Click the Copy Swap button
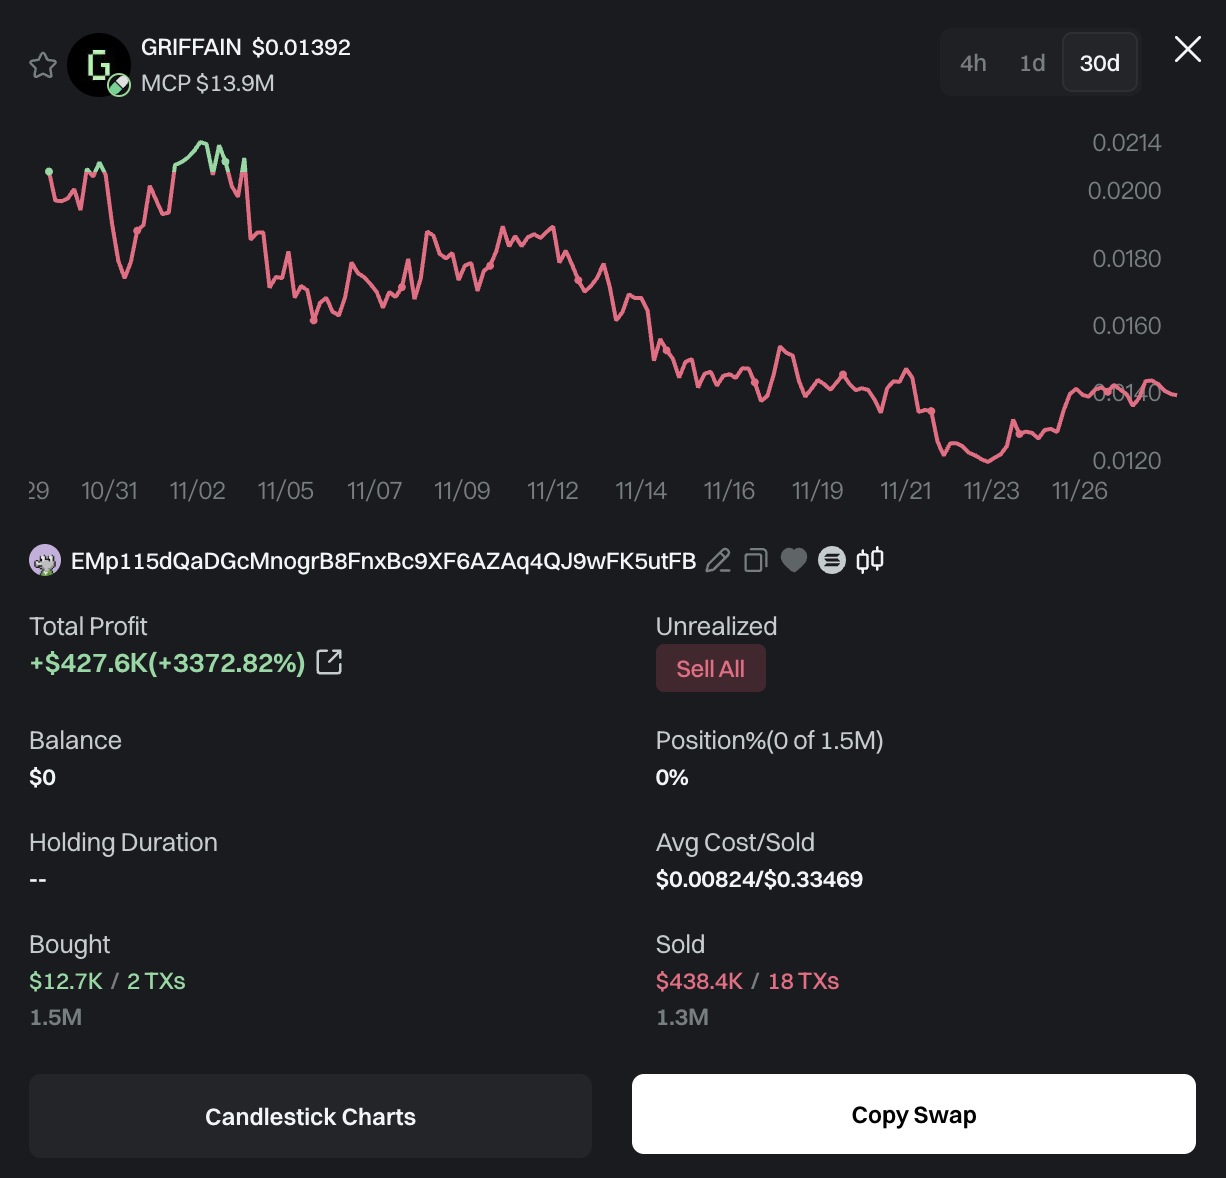The width and height of the screenshot is (1226, 1178). 913,1114
